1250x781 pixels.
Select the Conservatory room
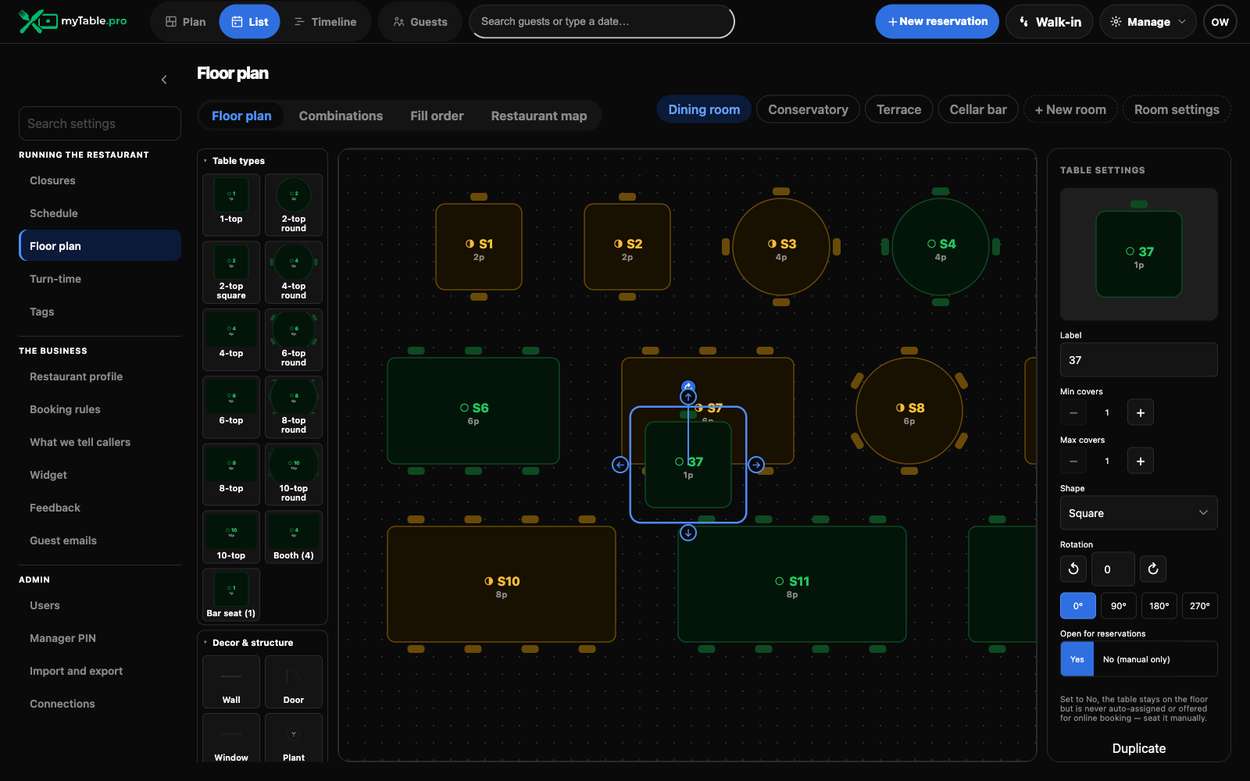click(x=808, y=110)
